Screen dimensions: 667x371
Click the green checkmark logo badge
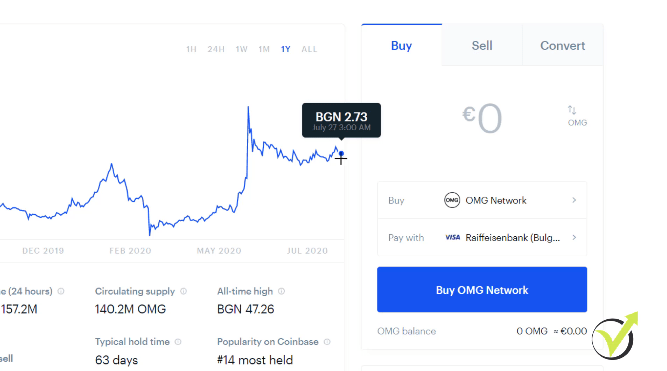point(615,336)
